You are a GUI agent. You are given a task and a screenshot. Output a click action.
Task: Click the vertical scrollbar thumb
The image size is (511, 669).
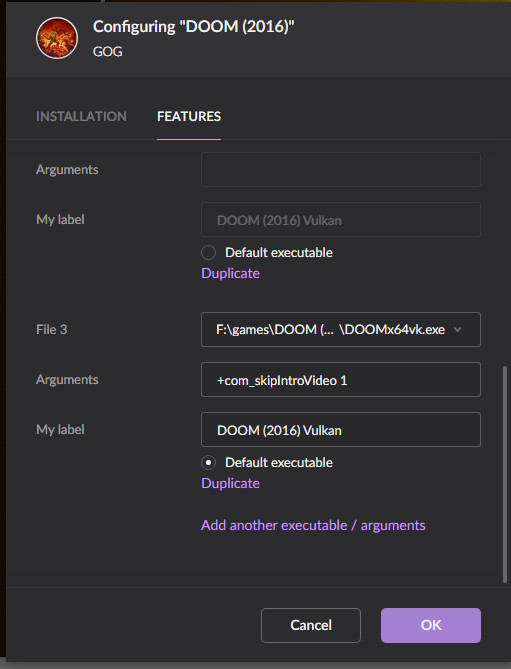click(505, 474)
